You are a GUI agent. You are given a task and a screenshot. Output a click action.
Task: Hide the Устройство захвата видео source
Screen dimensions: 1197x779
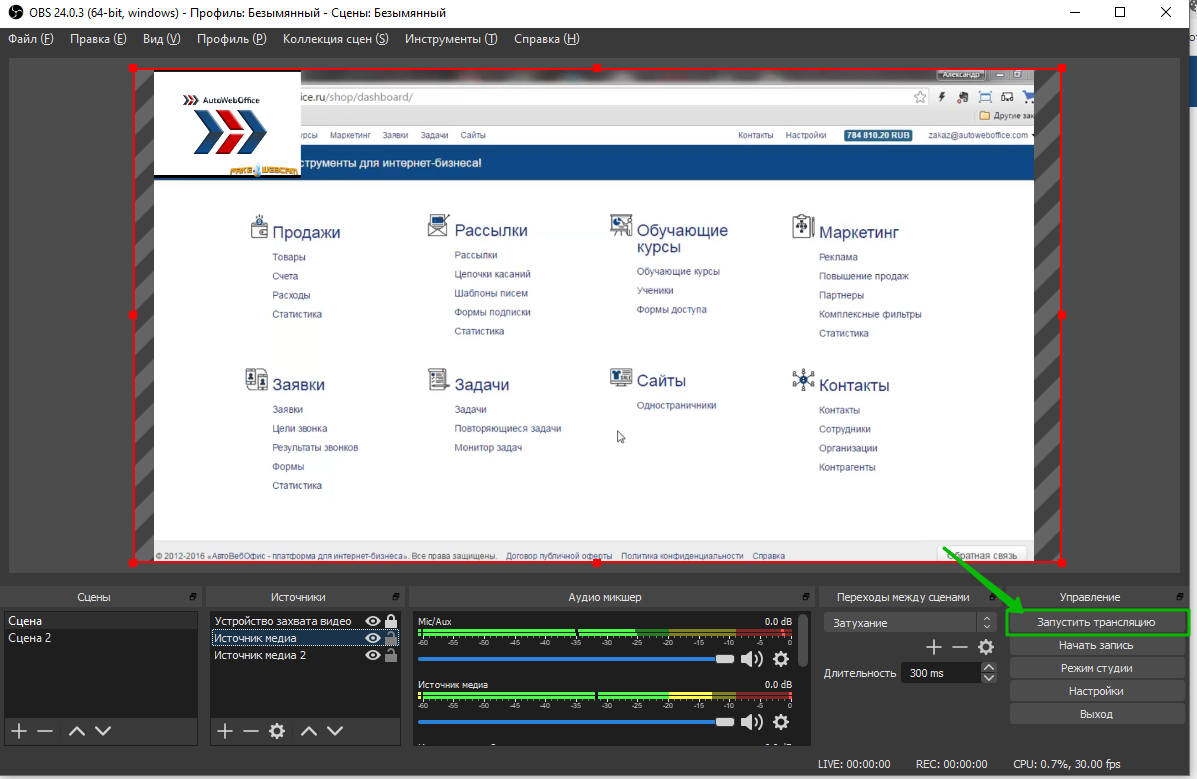373,621
